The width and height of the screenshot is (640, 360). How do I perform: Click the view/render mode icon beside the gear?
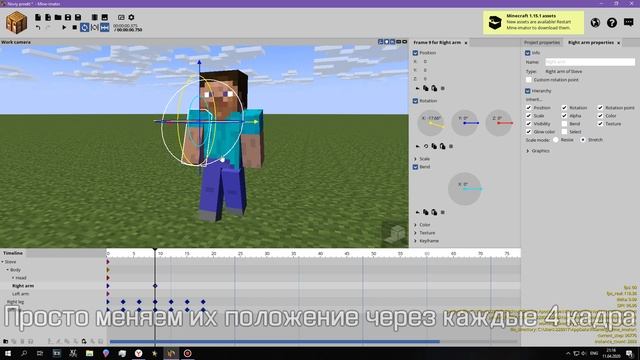[121, 18]
